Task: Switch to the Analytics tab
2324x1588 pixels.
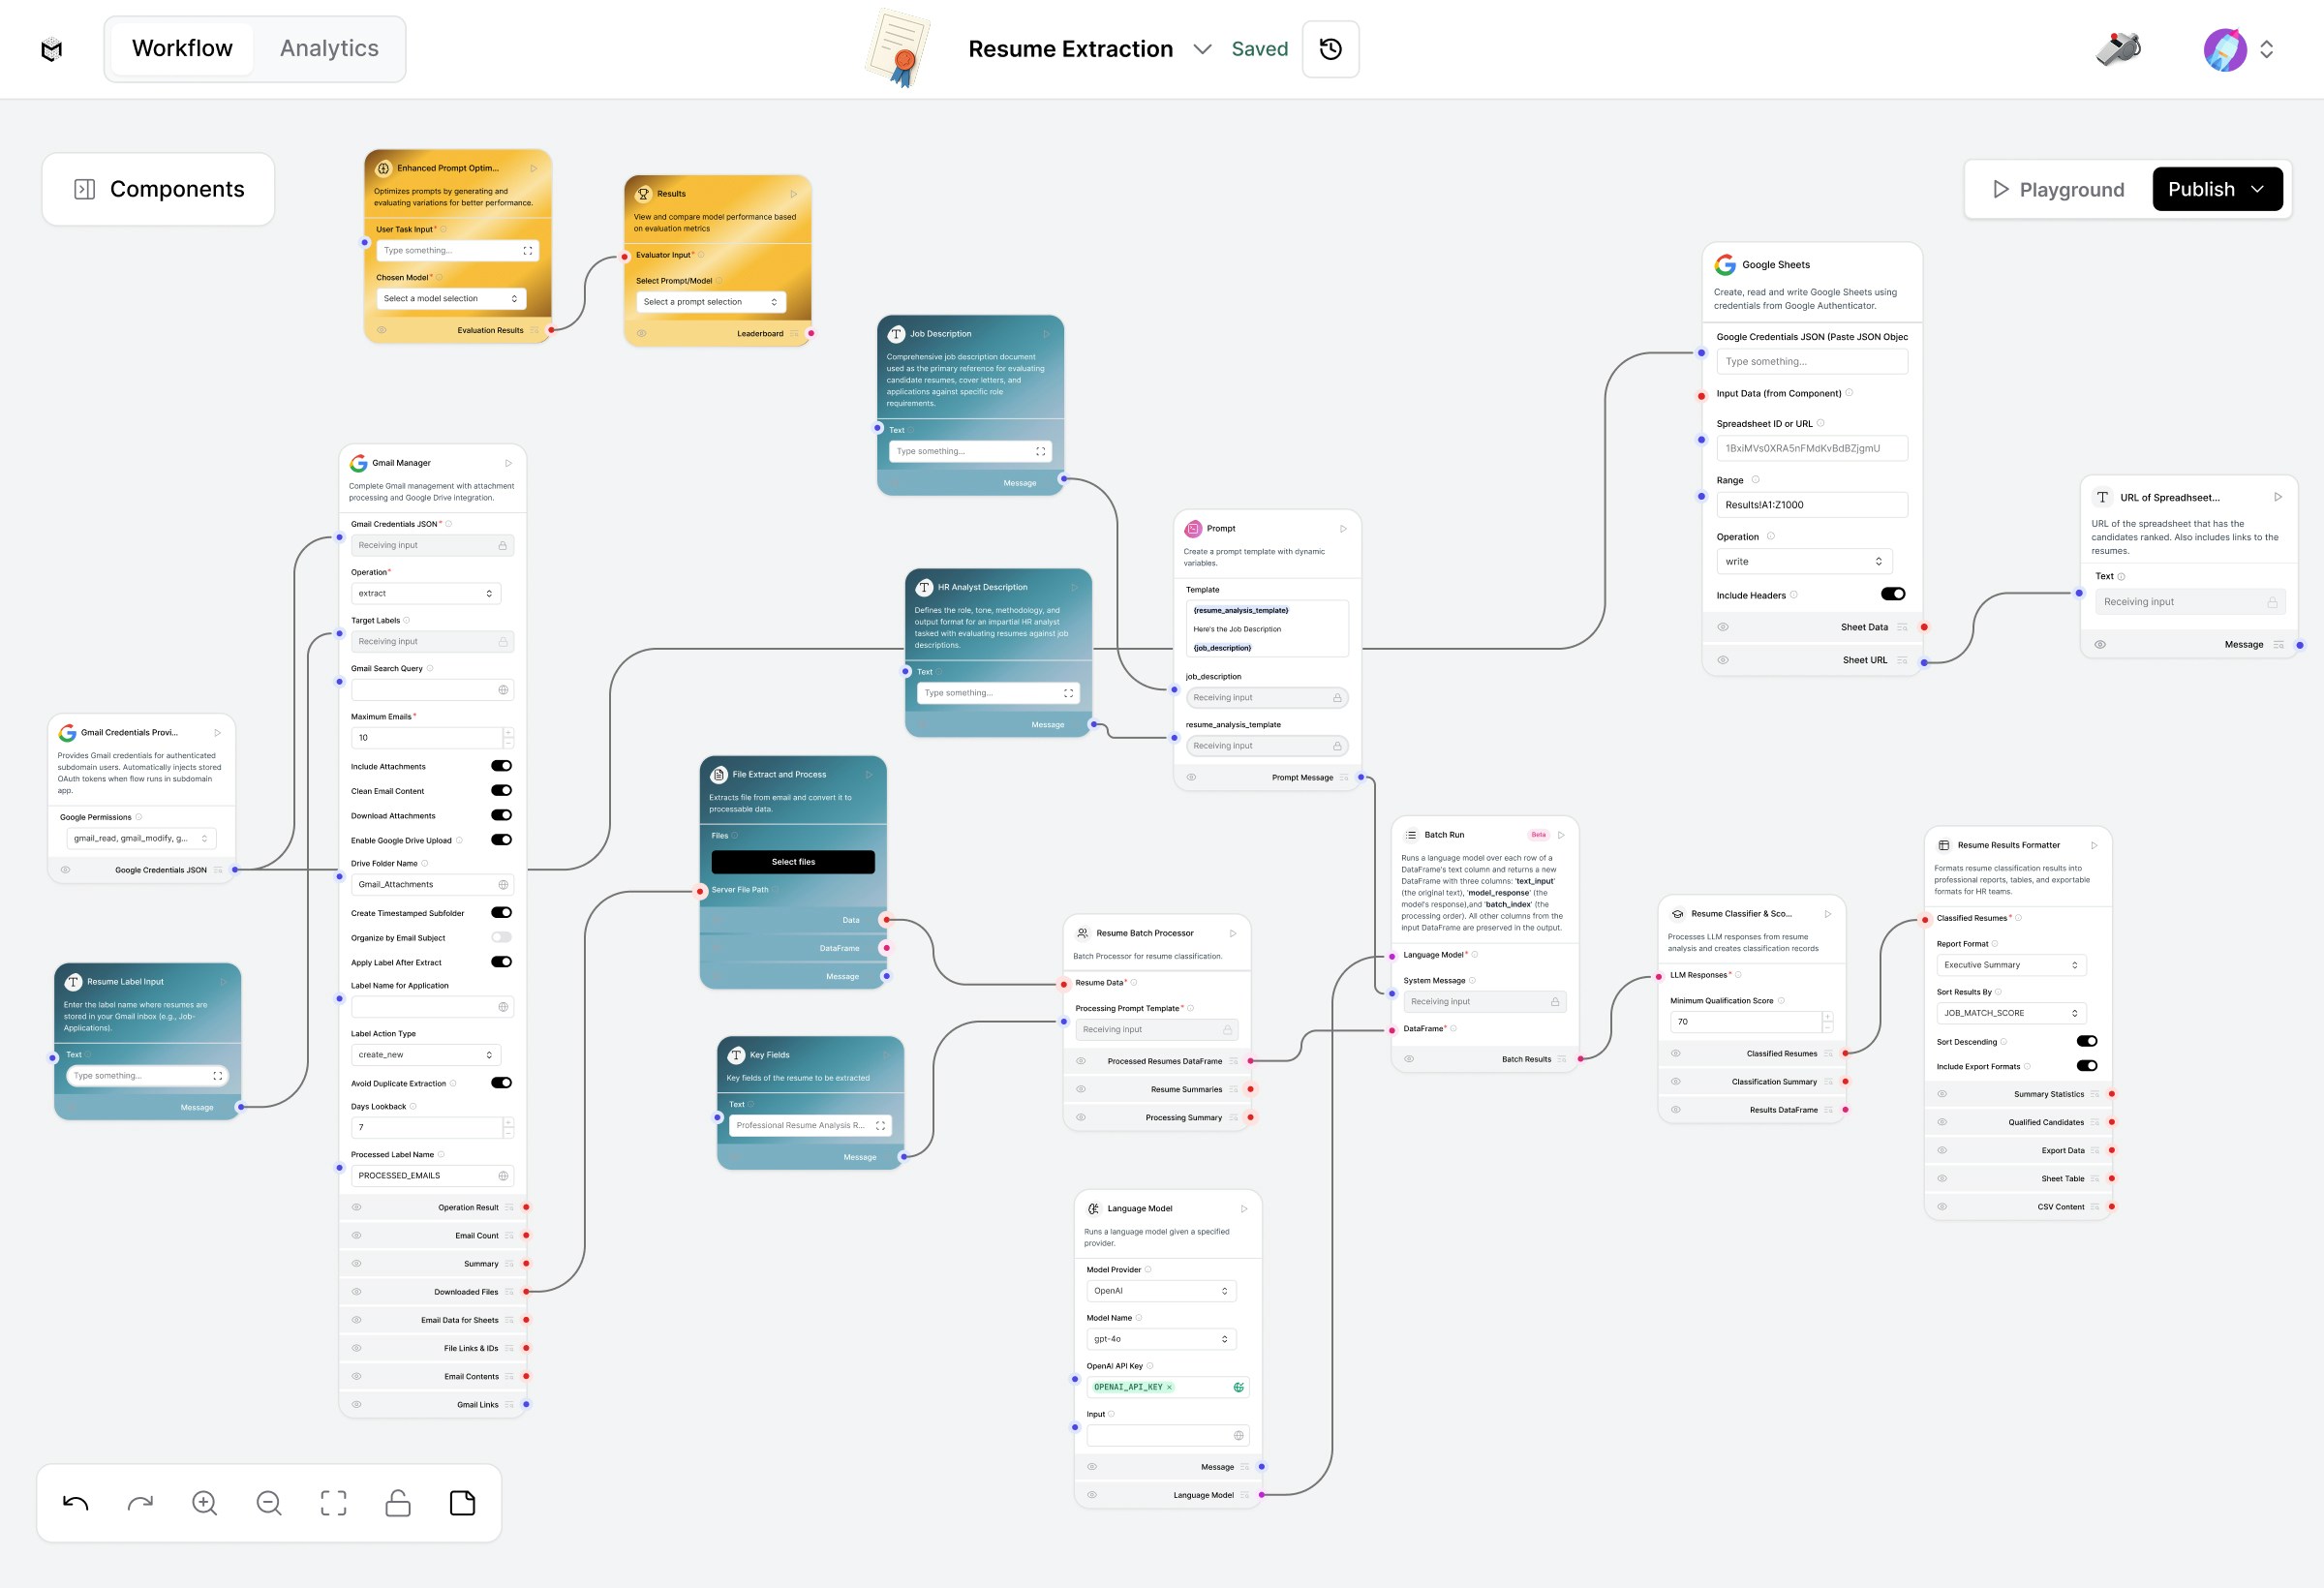Action: click(329, 48)
